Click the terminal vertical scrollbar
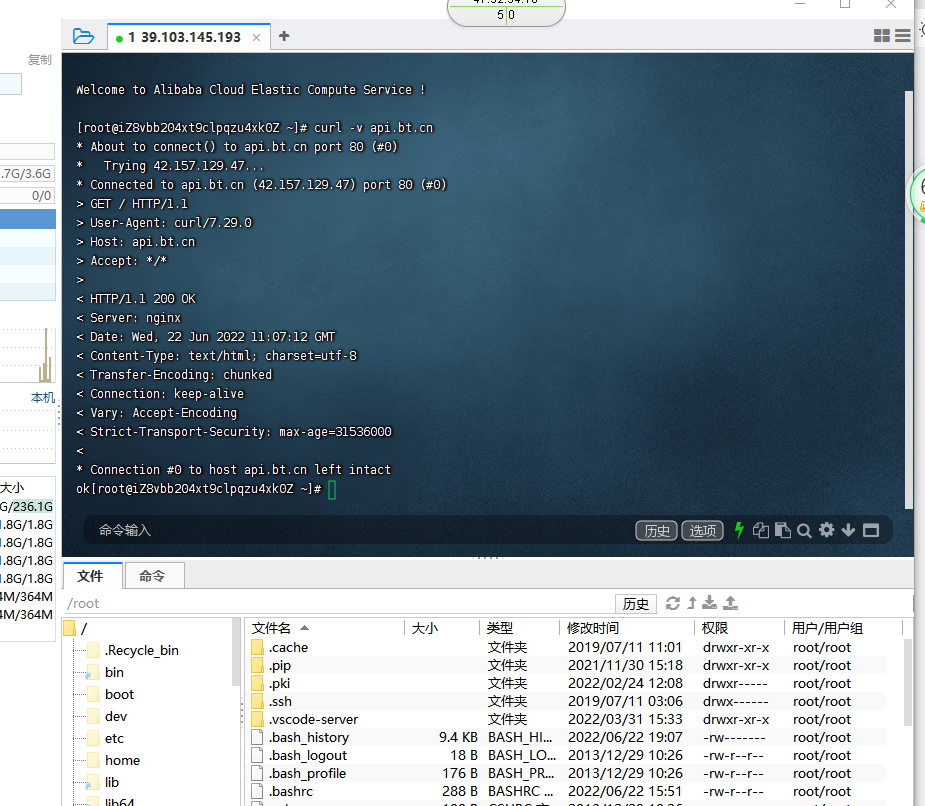 click(908, 300)
